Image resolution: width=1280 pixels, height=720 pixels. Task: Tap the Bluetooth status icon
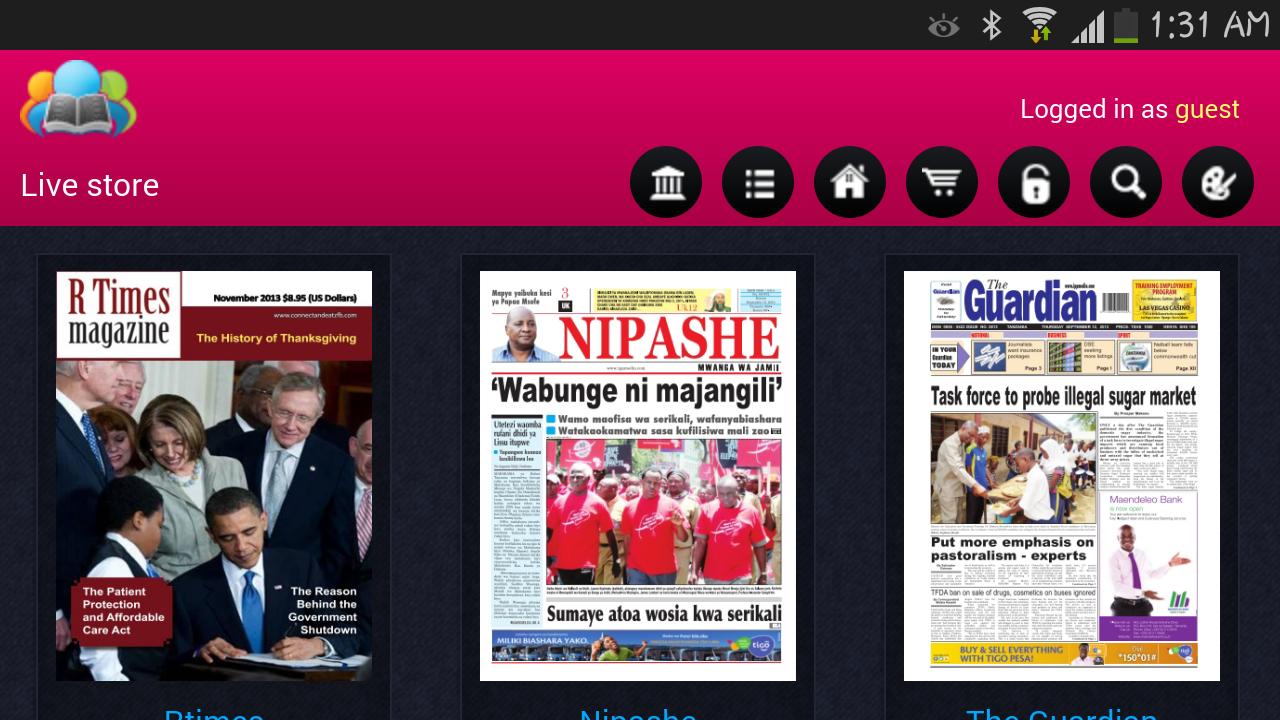point(991,25)
